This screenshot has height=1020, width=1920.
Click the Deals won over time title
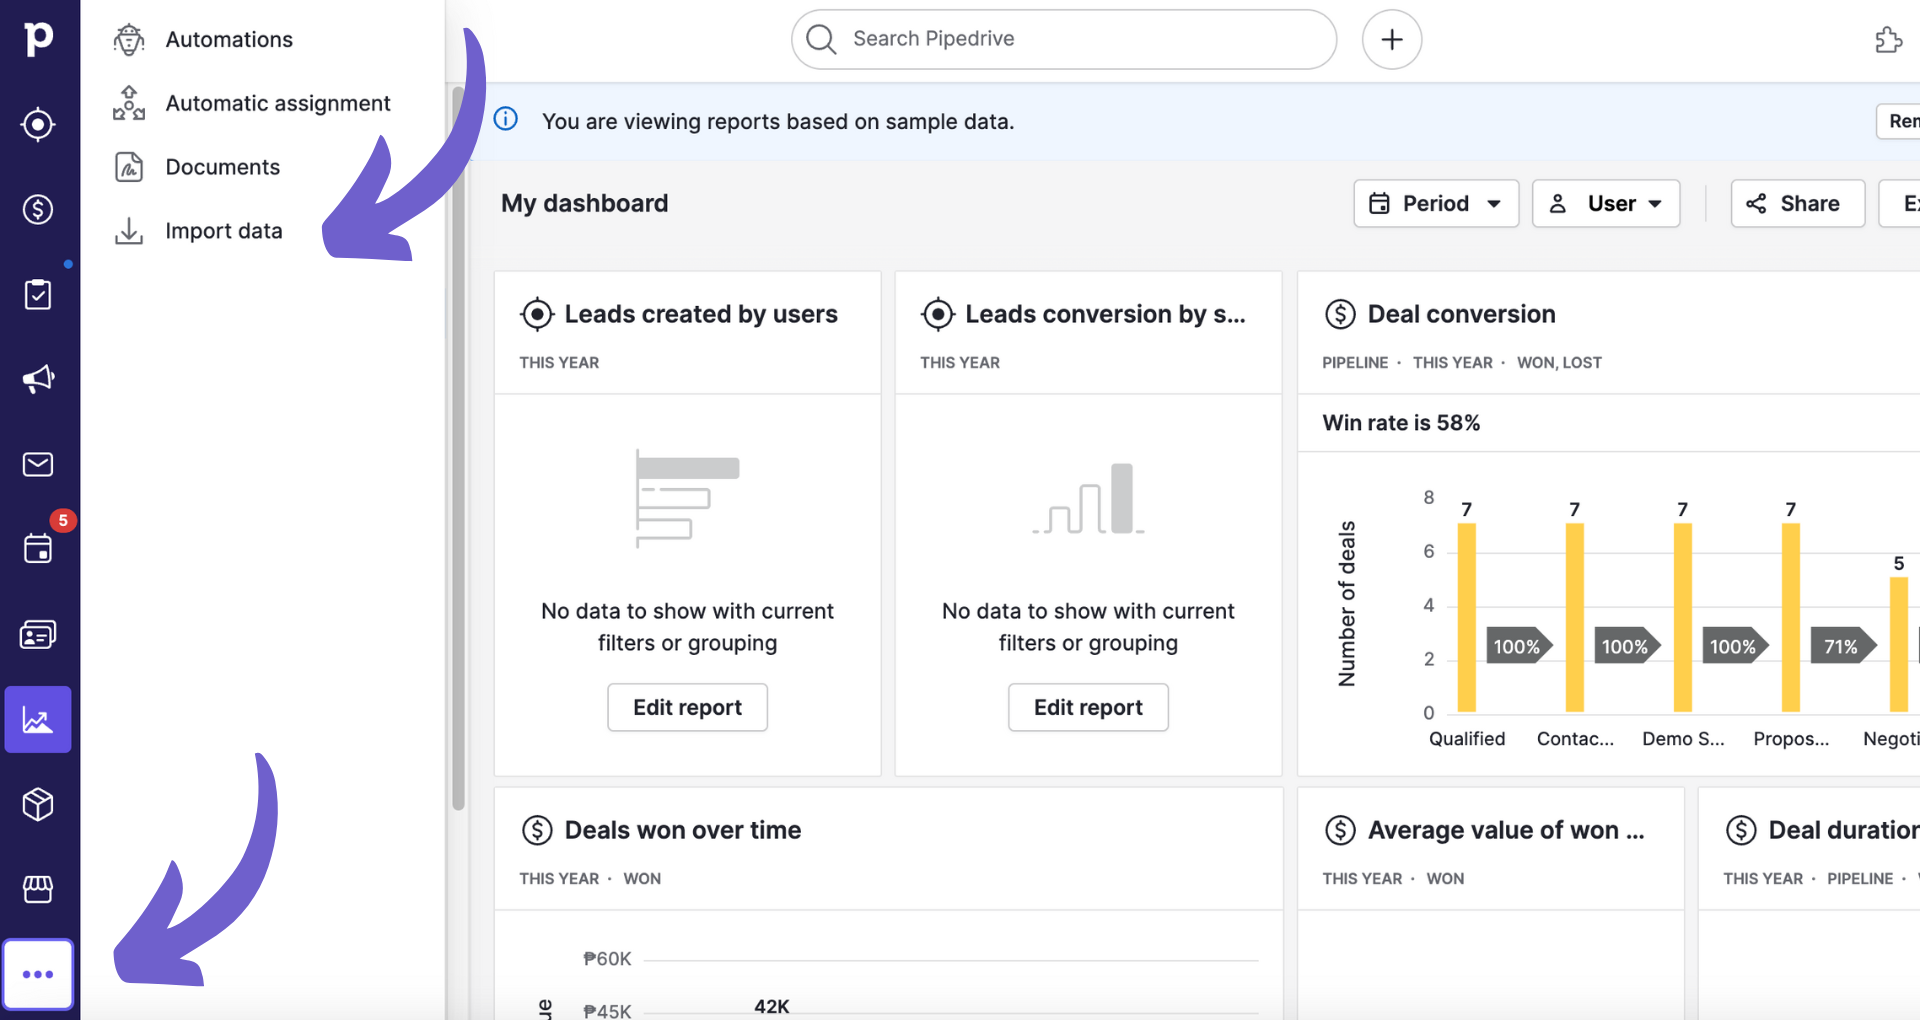683,830
